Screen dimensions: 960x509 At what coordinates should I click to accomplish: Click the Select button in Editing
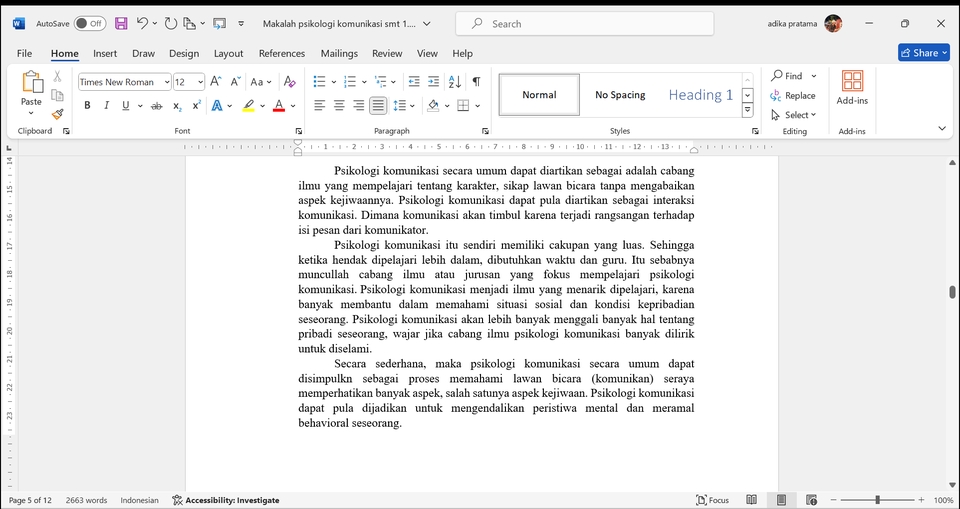point(793,115)
